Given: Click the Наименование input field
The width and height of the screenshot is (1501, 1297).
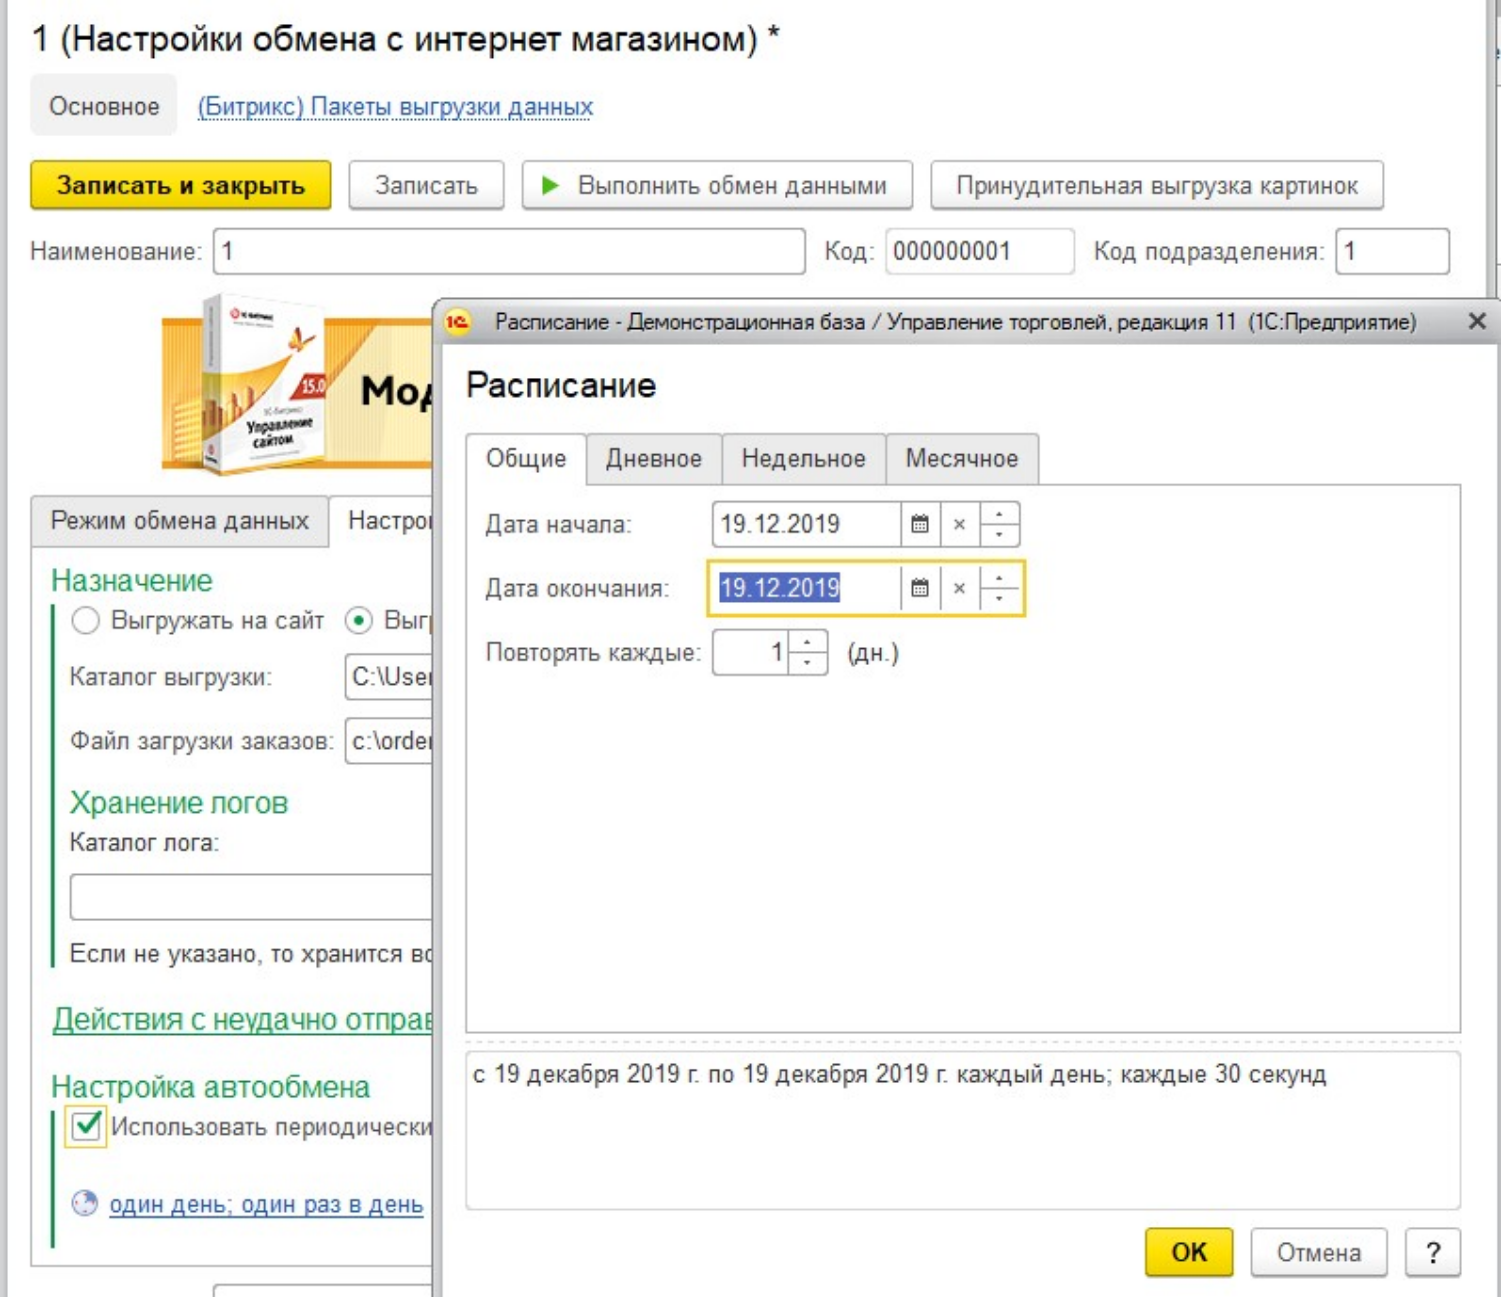Looking at the screenshot, I should click(x=508, y=251).
